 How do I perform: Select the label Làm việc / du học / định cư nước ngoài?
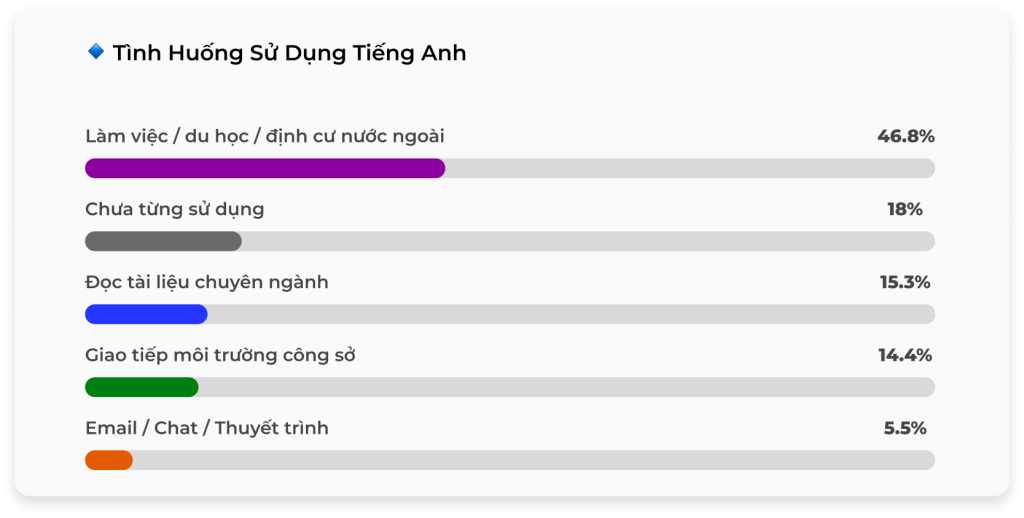pos(264,136)
